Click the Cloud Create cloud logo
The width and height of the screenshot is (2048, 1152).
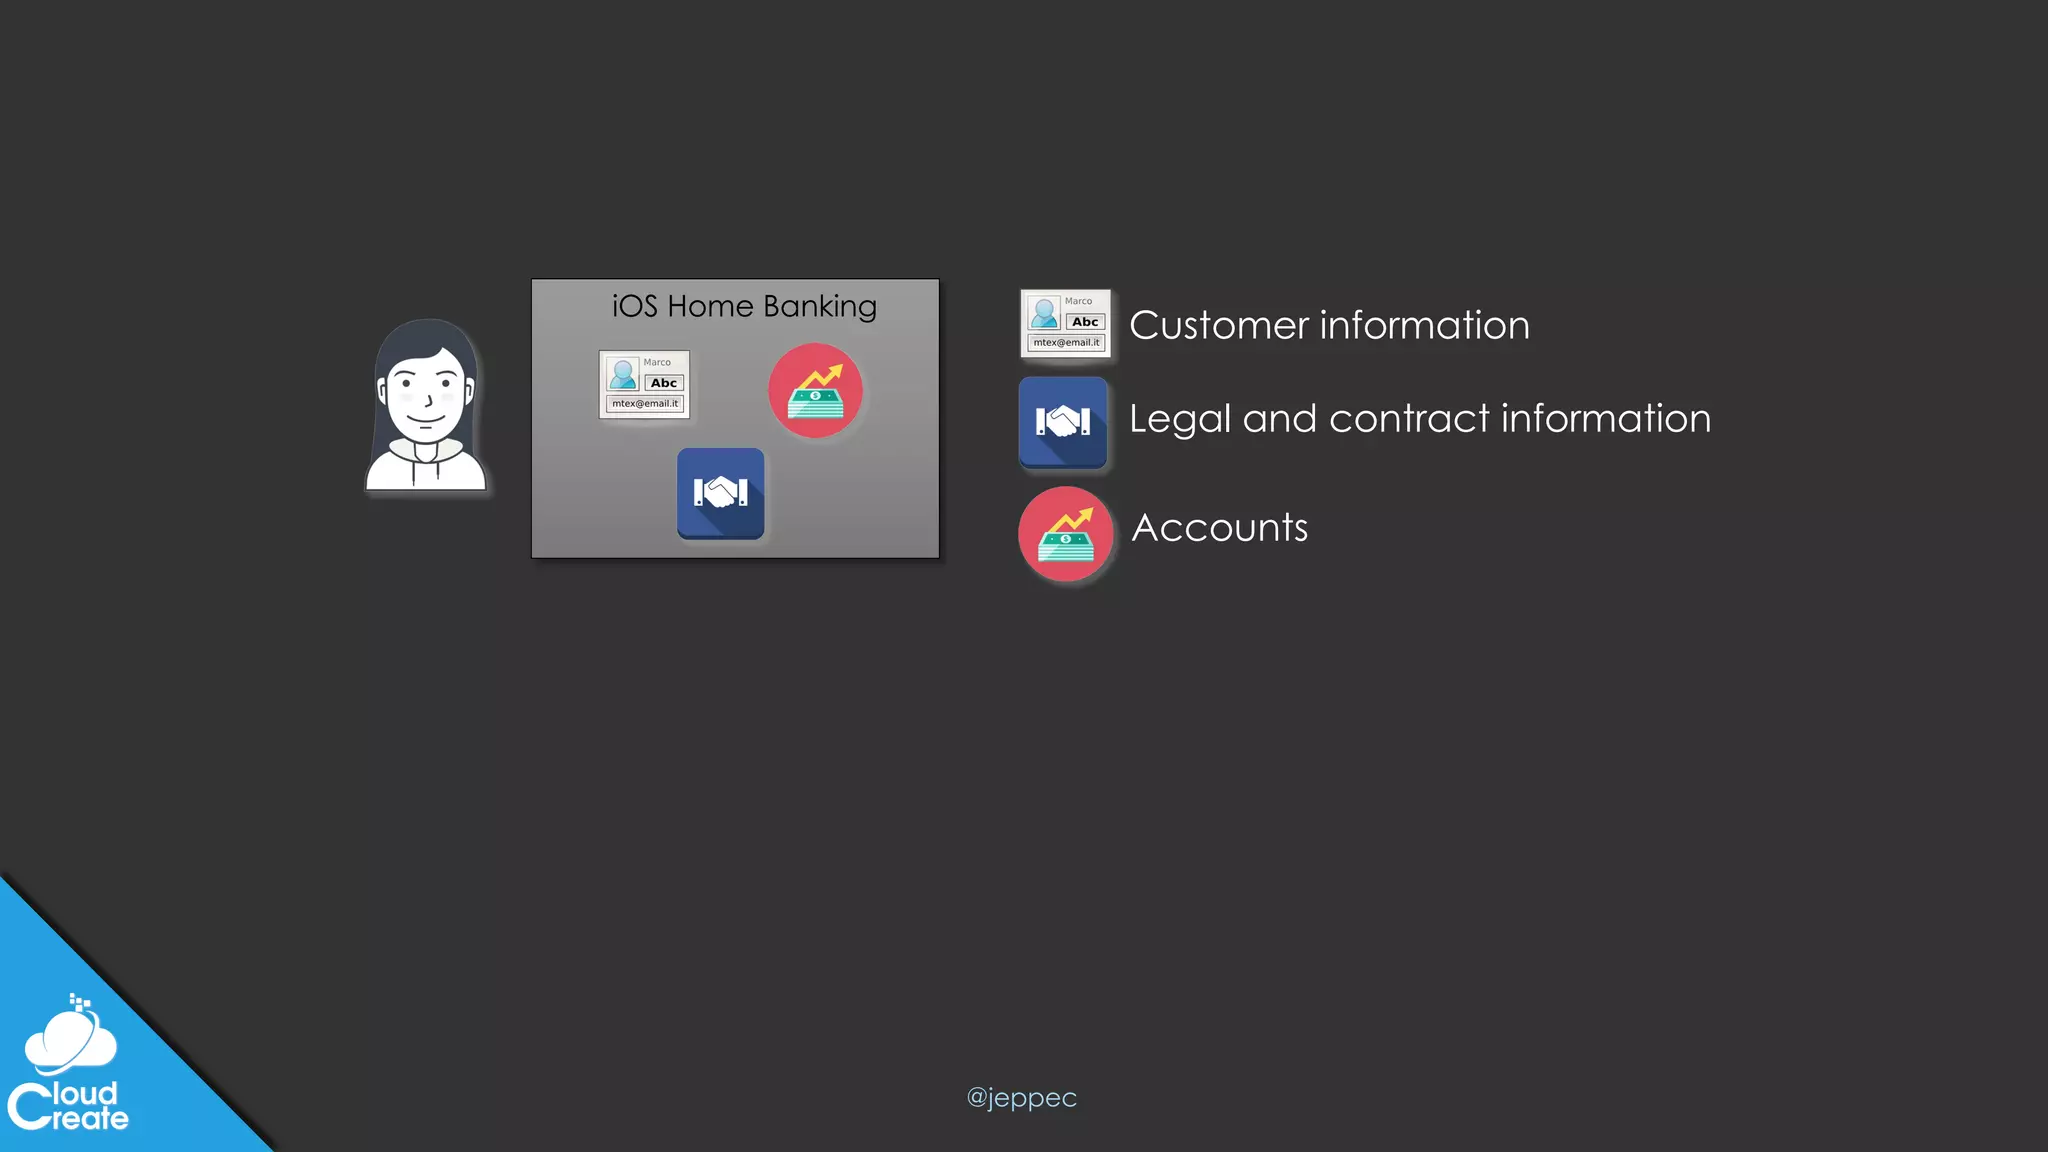pos(71,1040)
